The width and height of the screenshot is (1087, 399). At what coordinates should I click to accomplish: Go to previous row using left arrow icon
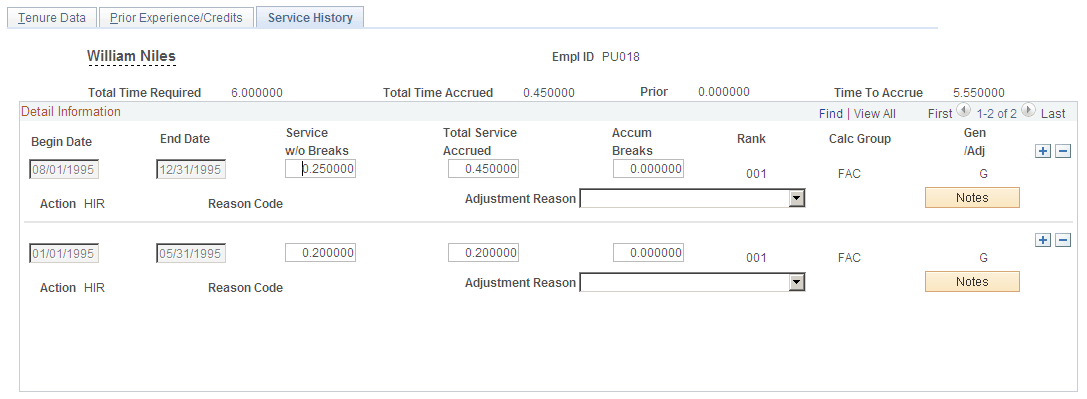(x=964, y=110)
